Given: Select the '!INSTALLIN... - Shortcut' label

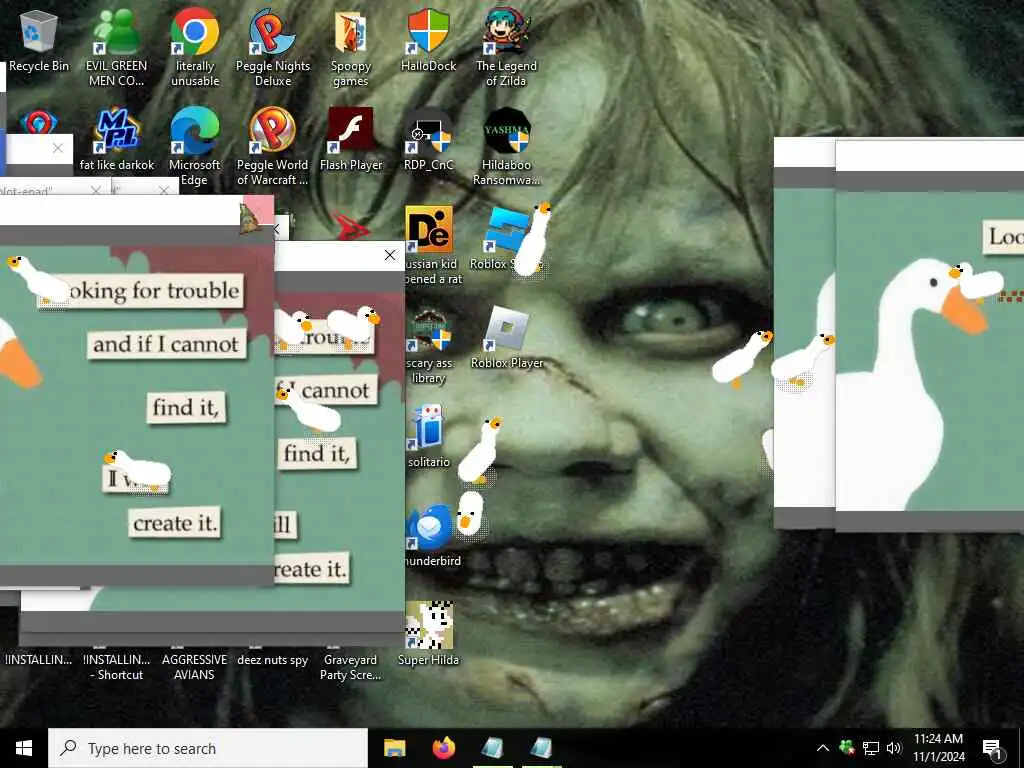Looking at the screenshot, I should coord(117,667).
